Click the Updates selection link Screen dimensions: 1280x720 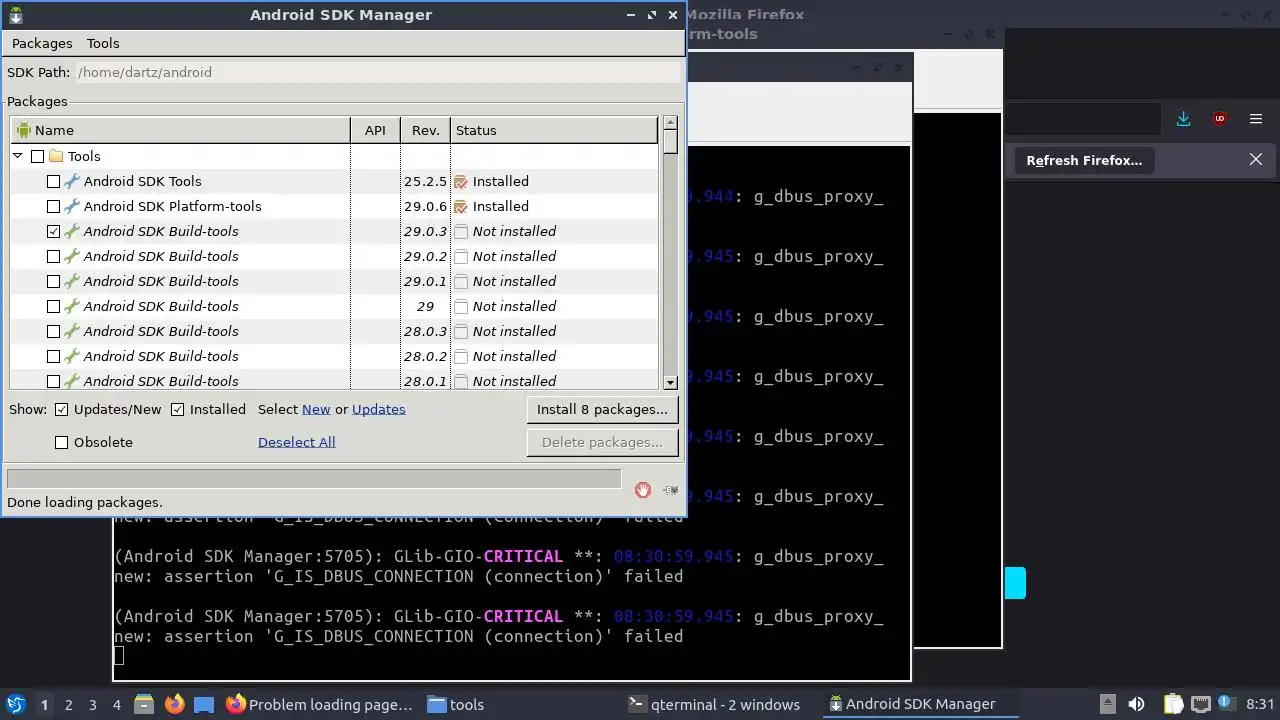[x=379, y=409]
